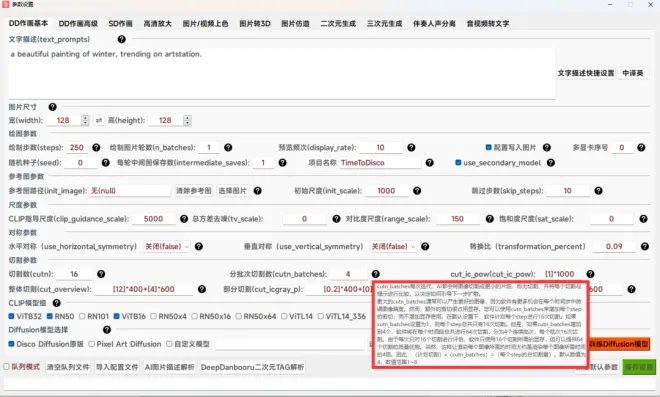
Task: Click 中译英 translate button
Action: click(x=633, y=73)
